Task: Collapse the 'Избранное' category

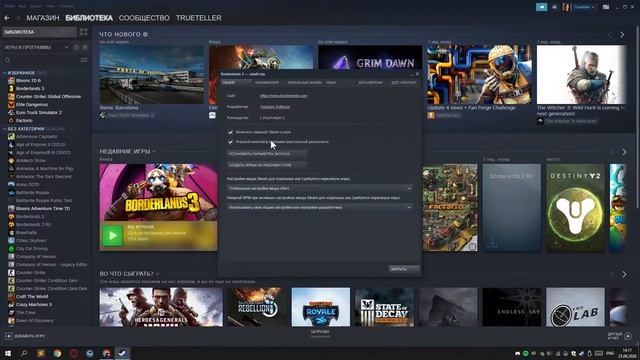Action: pos(4,73)
